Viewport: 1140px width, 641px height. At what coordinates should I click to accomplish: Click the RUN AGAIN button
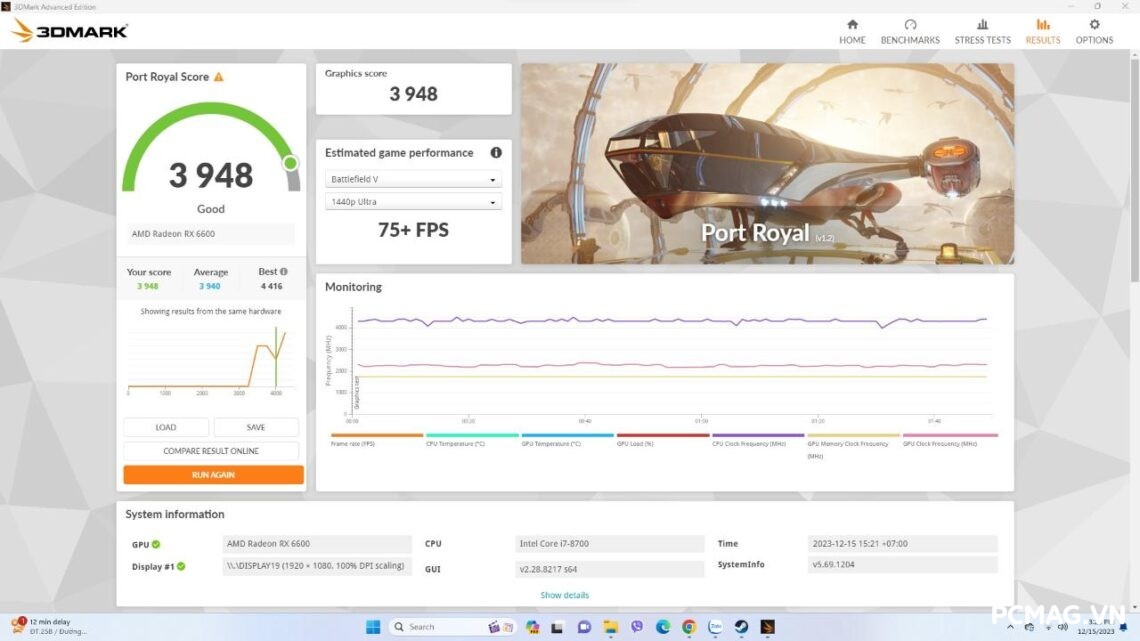click(x=213, y=474)
